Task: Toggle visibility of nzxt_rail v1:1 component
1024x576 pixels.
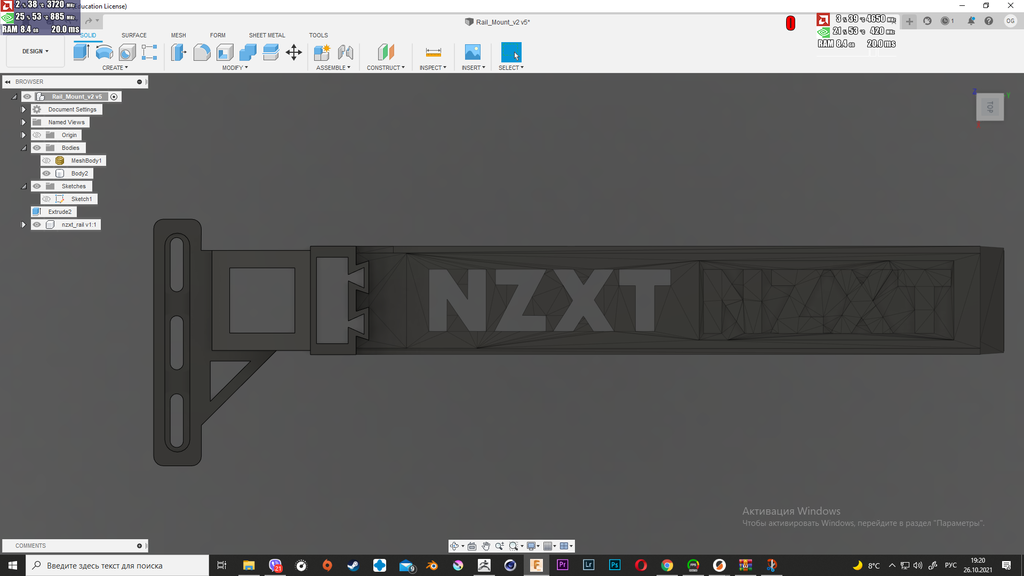Action: click(37, 224)
